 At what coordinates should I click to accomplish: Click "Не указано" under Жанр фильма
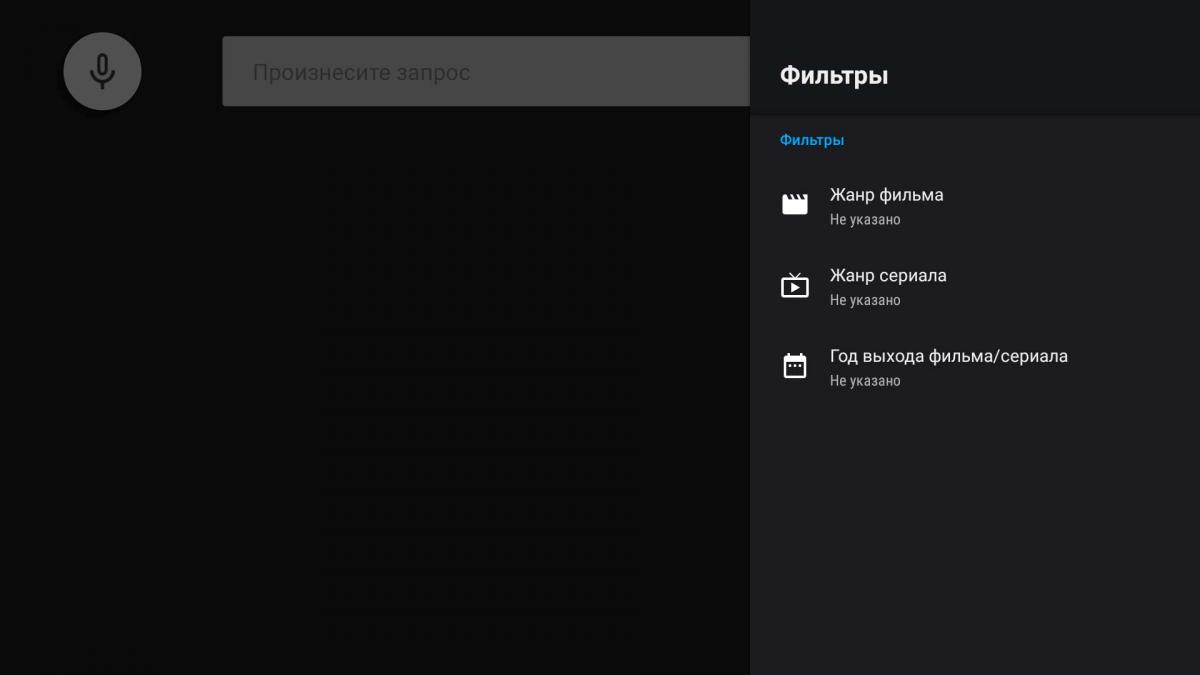(x=865, y=220)
